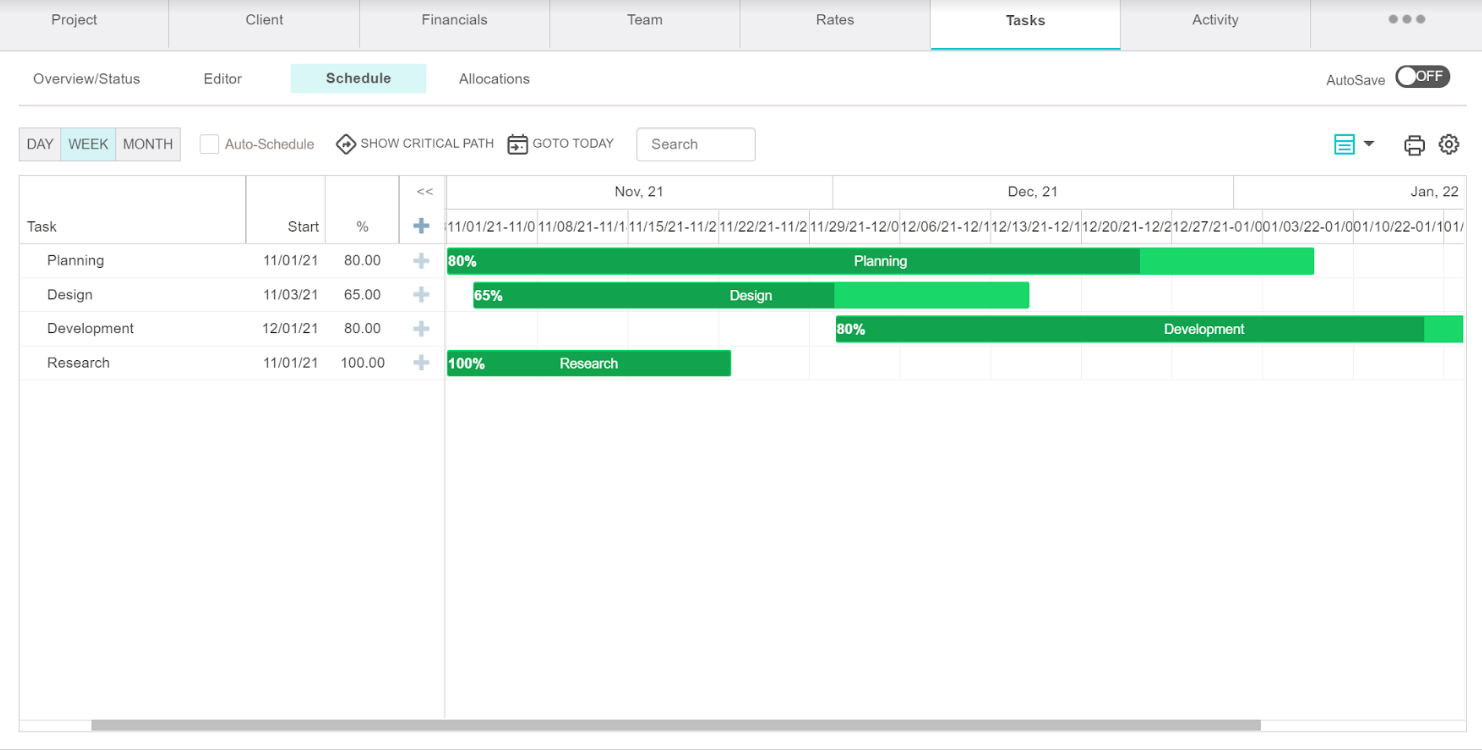Click the Show Critical Path diamond icon
The width and height of the screenshot is (1482, 750).
(346, 144)
